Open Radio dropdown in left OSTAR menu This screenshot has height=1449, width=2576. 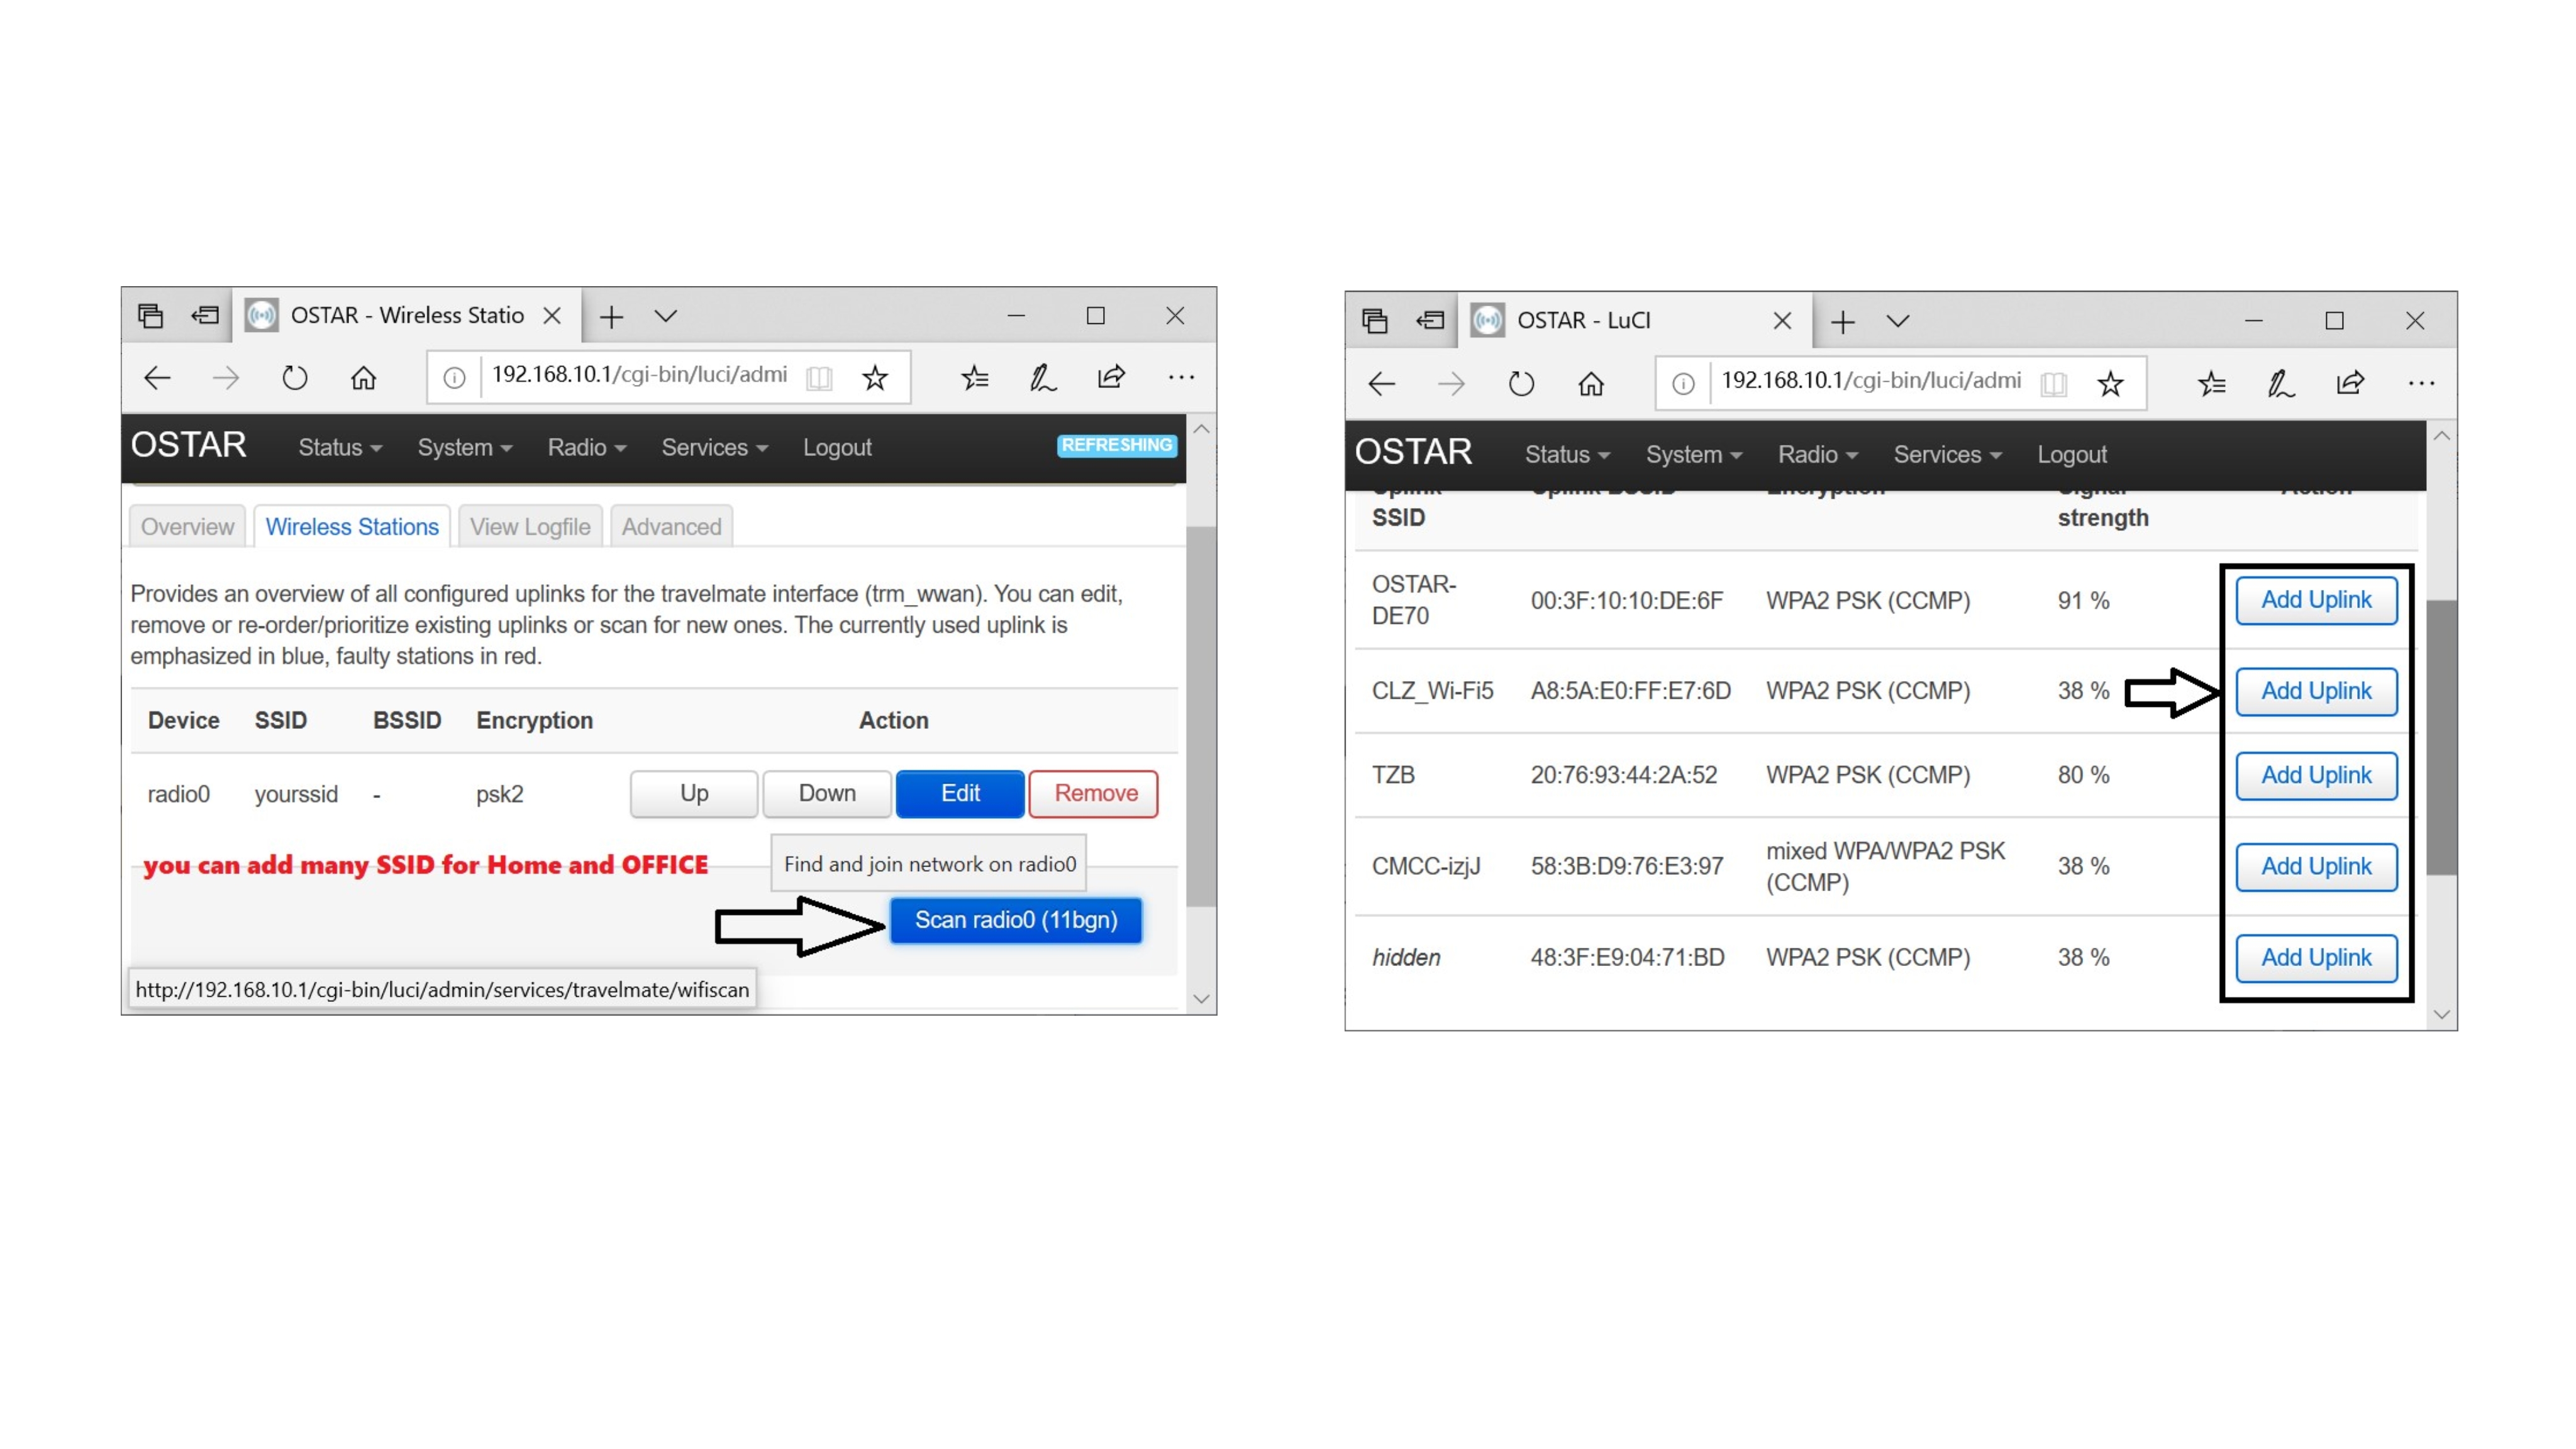point(586,447)
